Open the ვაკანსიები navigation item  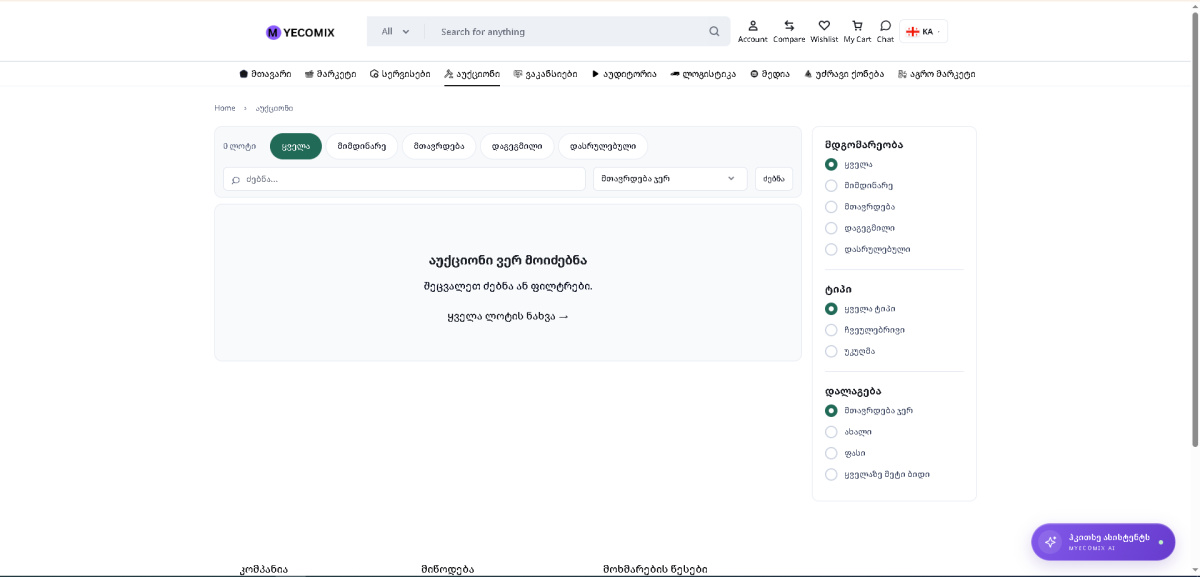[545, 74]
